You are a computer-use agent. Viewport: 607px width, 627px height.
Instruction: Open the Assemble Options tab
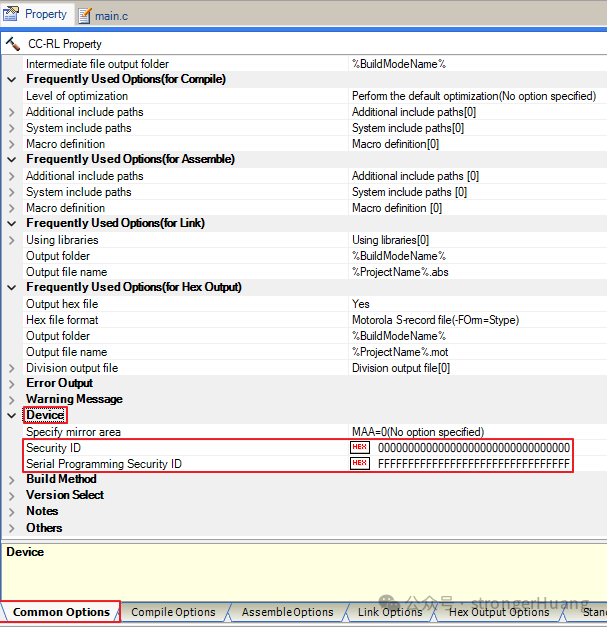287,612
